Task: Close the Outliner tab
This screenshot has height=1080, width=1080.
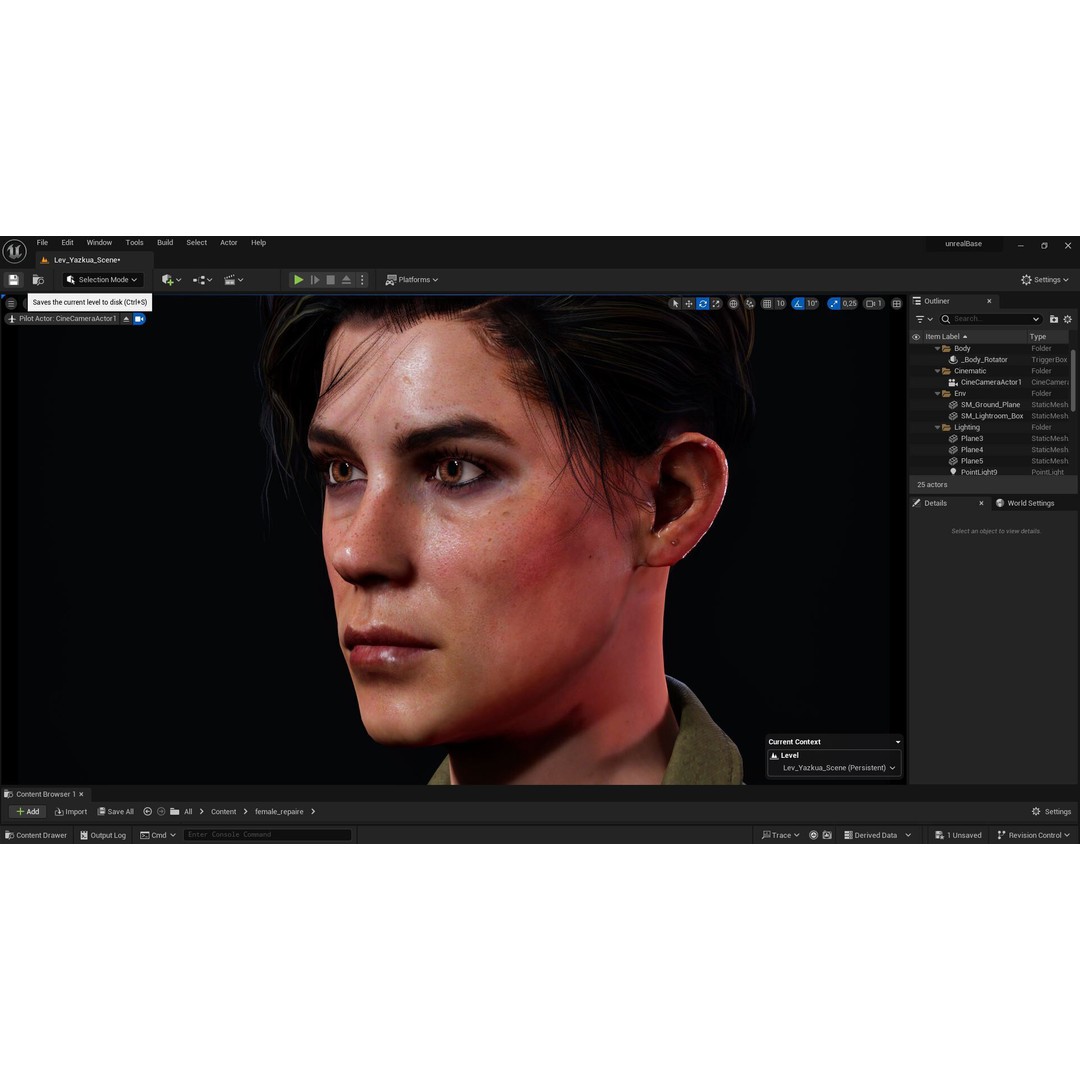Action: (x=989, y=301)
